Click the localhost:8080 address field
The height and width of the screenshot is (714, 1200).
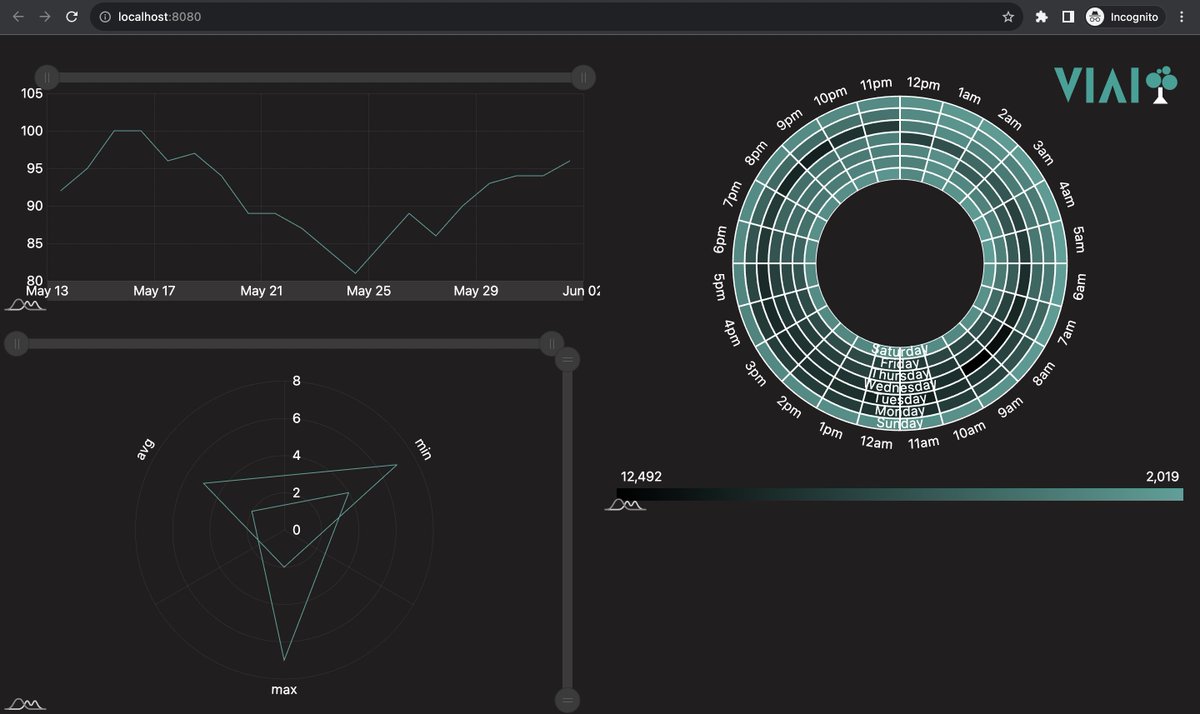pos(555,17)
